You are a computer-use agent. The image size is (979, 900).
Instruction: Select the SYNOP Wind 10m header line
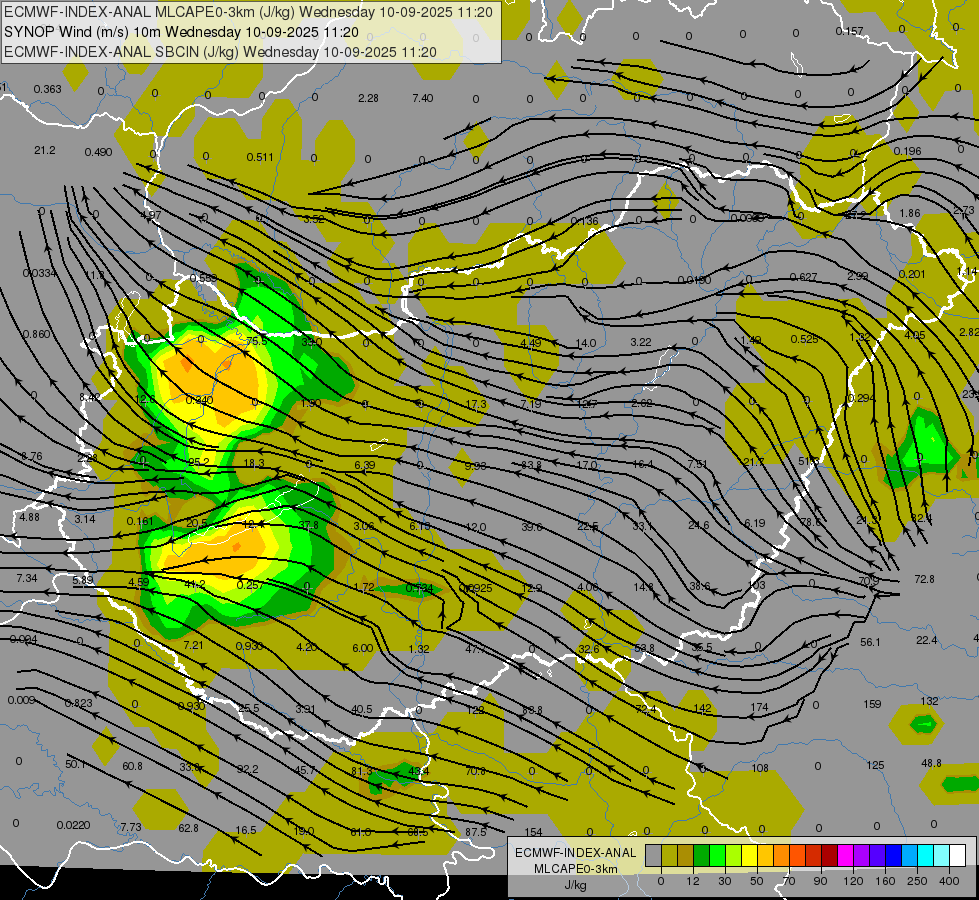[181, 32]
